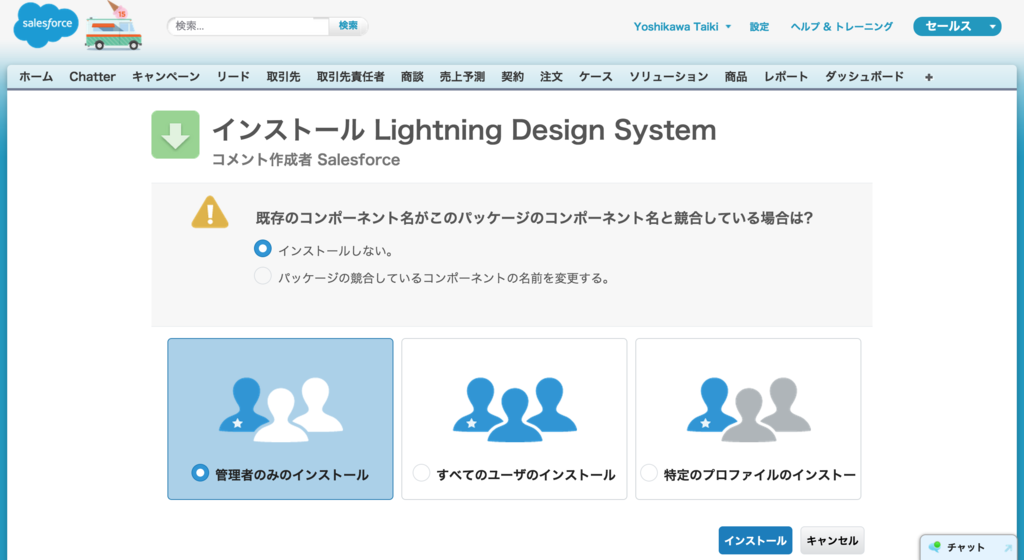Click the admin-only users illustration
1024x560 pixels.
[281, 410]
